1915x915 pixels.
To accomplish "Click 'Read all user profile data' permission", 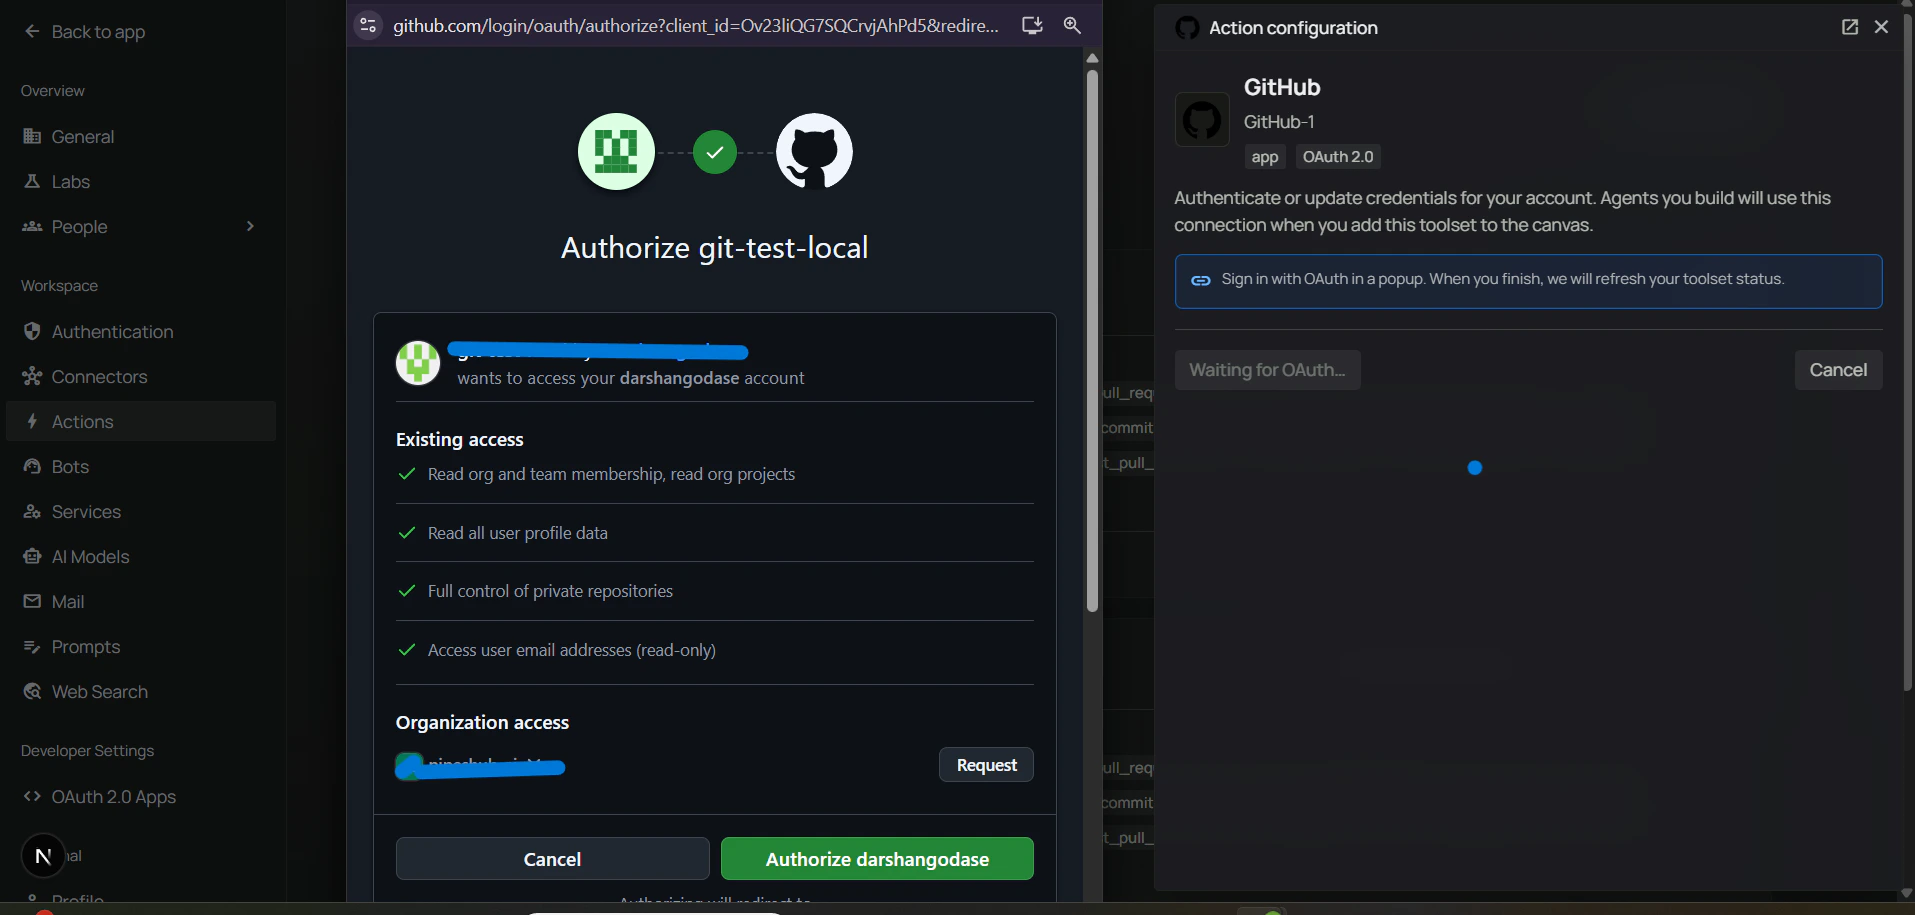I will click(x=517, y=533).
